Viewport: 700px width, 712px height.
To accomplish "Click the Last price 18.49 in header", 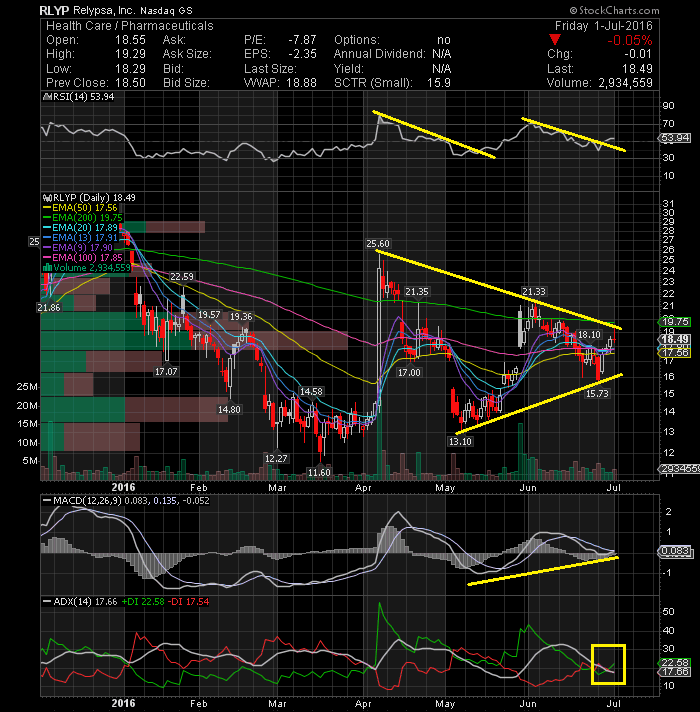I will 637,69.
